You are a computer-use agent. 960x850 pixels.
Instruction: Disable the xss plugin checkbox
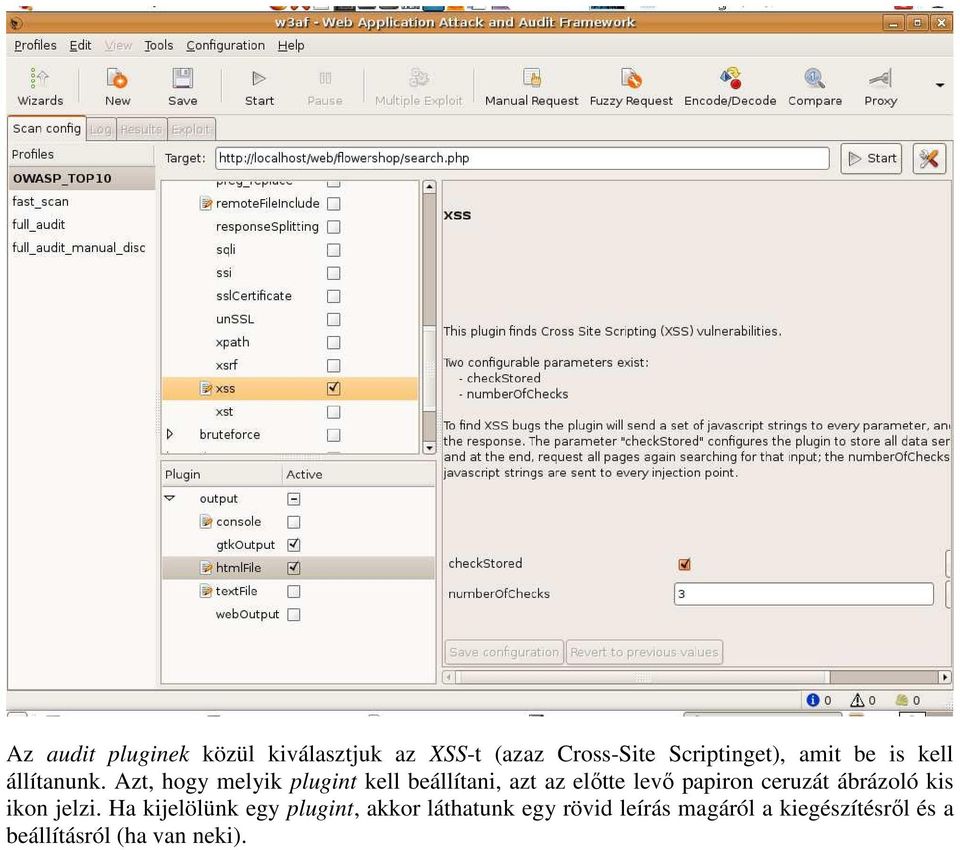click(333, 388)
